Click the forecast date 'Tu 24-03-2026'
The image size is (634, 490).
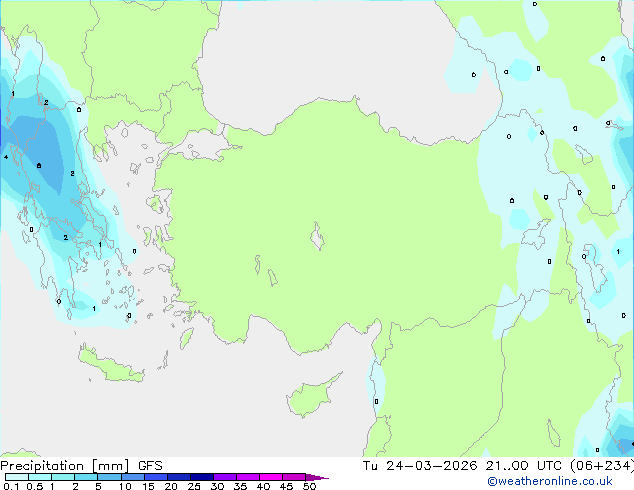point(420,466)
